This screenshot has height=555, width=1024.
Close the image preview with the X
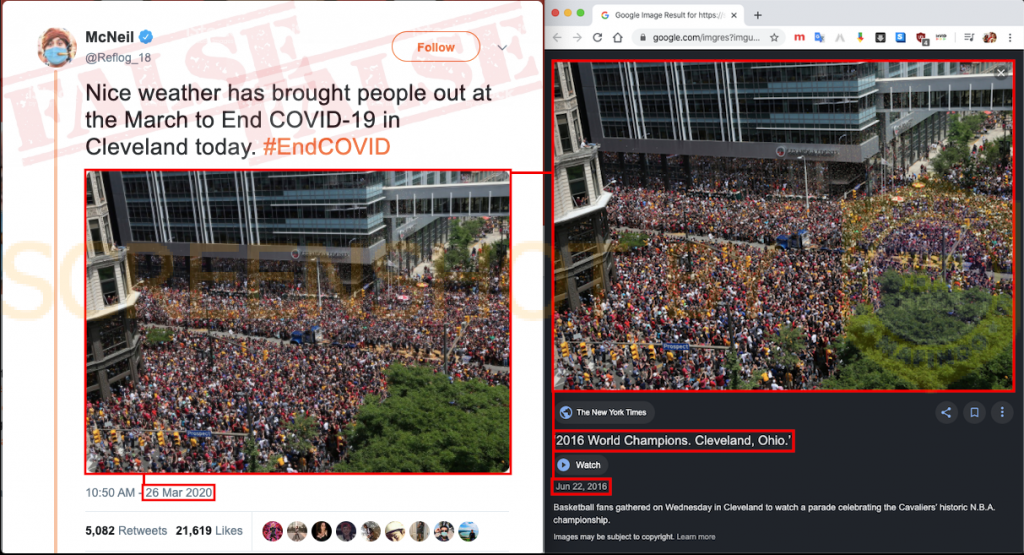(x=1001, y=73)
